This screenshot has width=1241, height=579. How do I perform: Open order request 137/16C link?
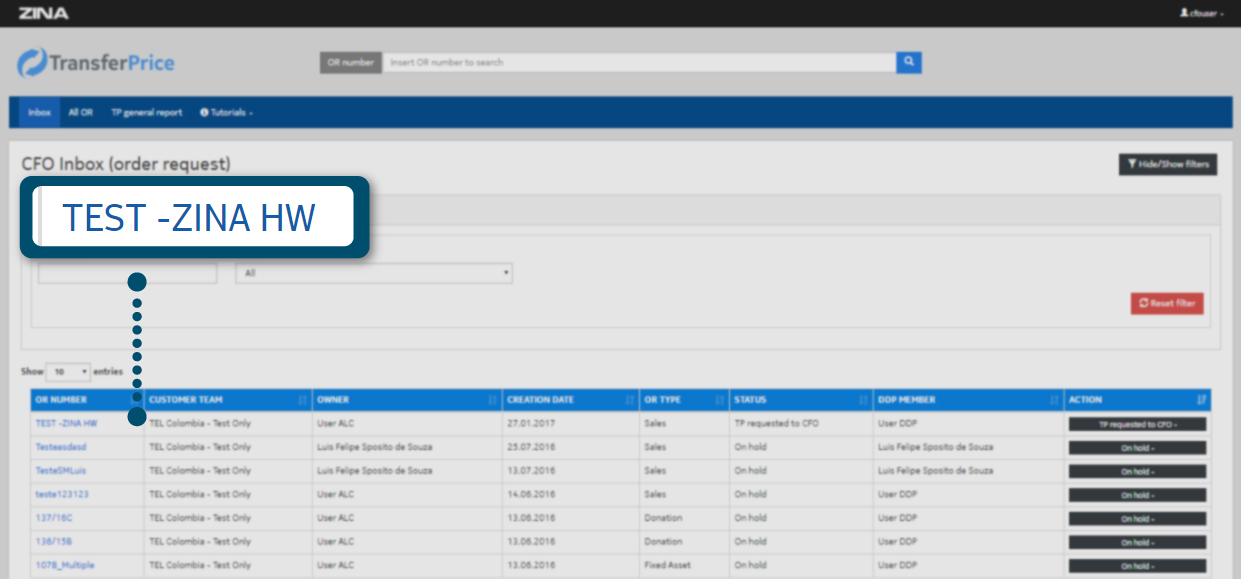click(53, 518)
